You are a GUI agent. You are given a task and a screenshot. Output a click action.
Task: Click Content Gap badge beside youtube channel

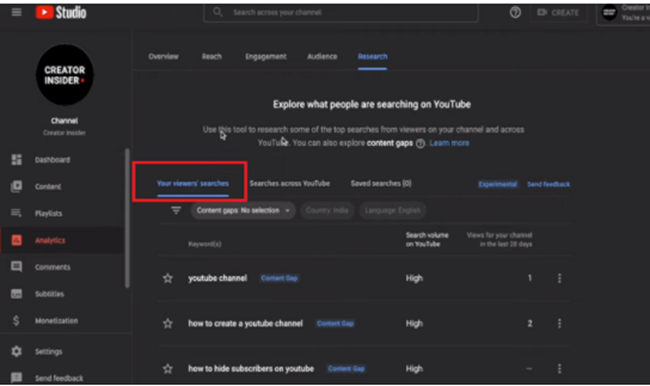(279, 278)
